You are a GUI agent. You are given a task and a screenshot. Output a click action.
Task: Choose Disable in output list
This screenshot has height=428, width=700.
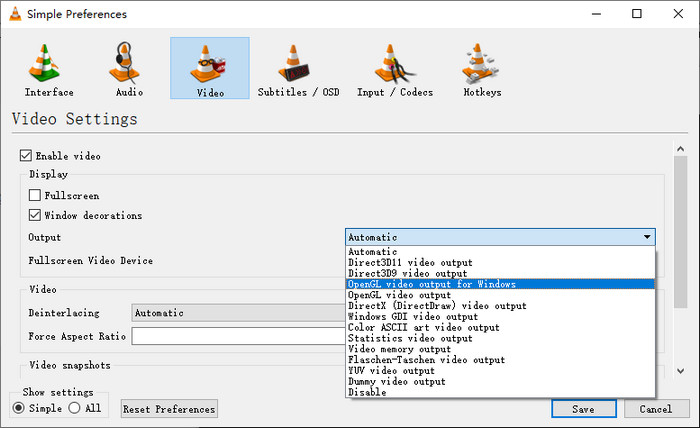(500, 392)
